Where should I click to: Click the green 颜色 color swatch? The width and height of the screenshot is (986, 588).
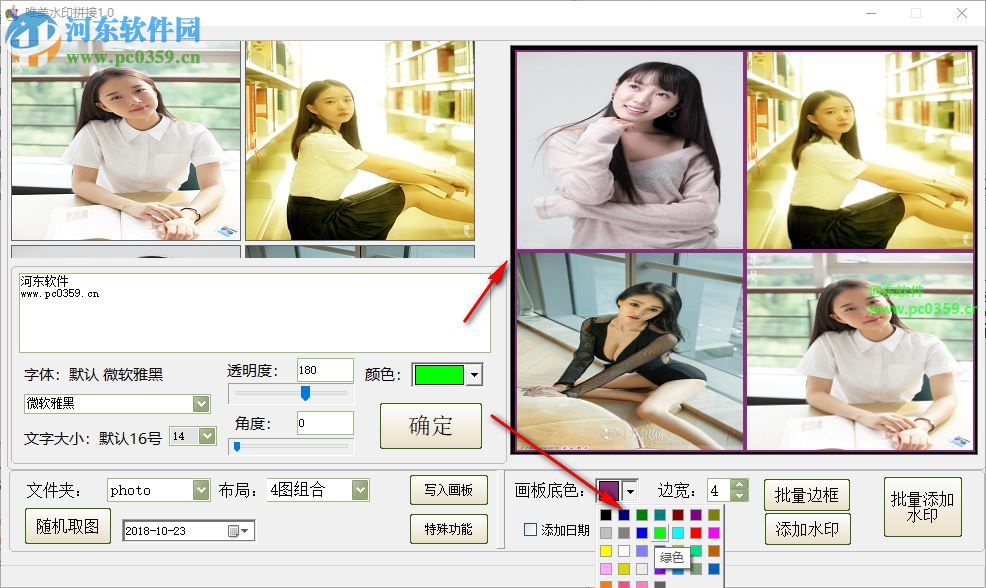(x=440, y=374)
